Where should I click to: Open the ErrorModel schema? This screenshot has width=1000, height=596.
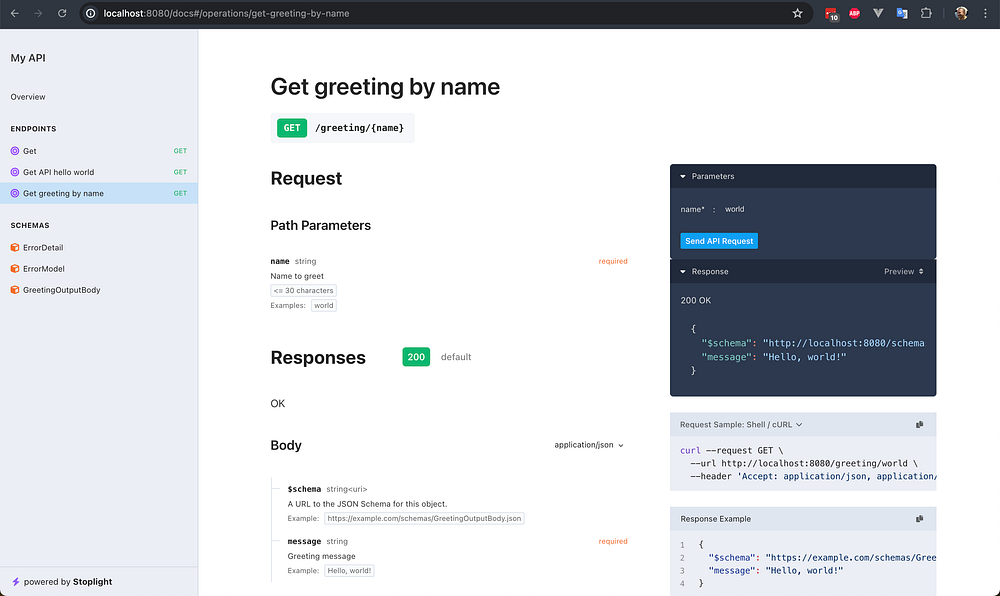[x=99, y=268]
